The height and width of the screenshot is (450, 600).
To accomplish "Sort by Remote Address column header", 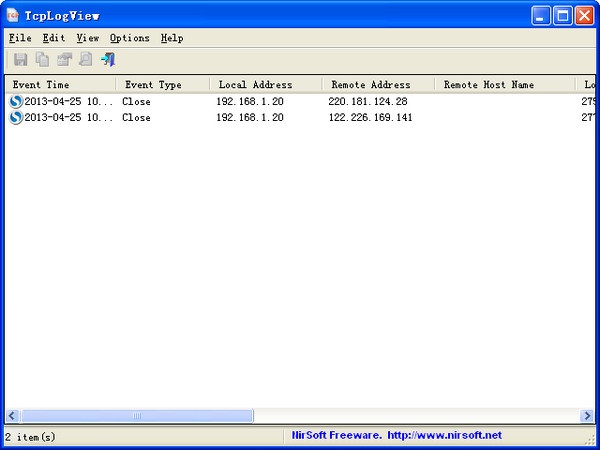I will (x=378, y=85).
